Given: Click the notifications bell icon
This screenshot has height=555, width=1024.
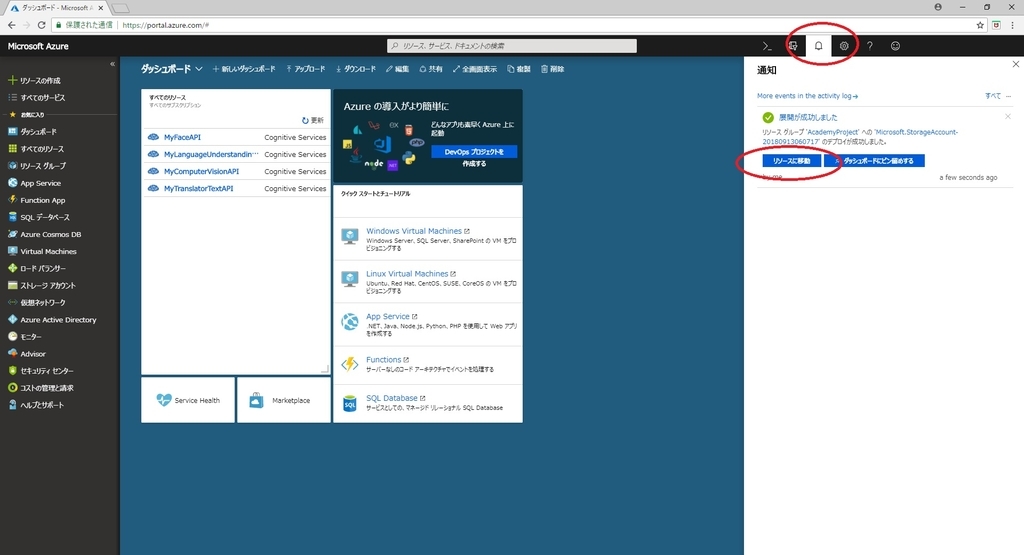Looking at the screenshot, I should (x=818, y=46).
